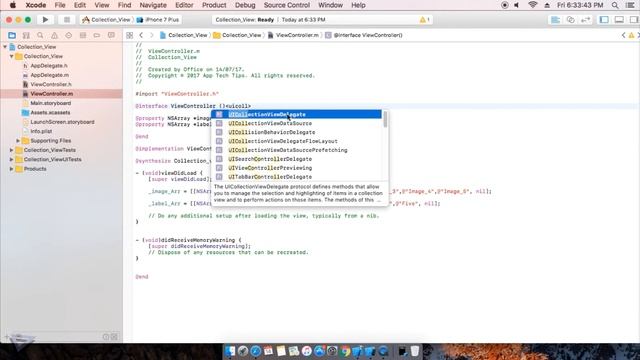This screenshot has width=640, height=360.
Task: Open Trash in the Dock
Action: (415, 351)
